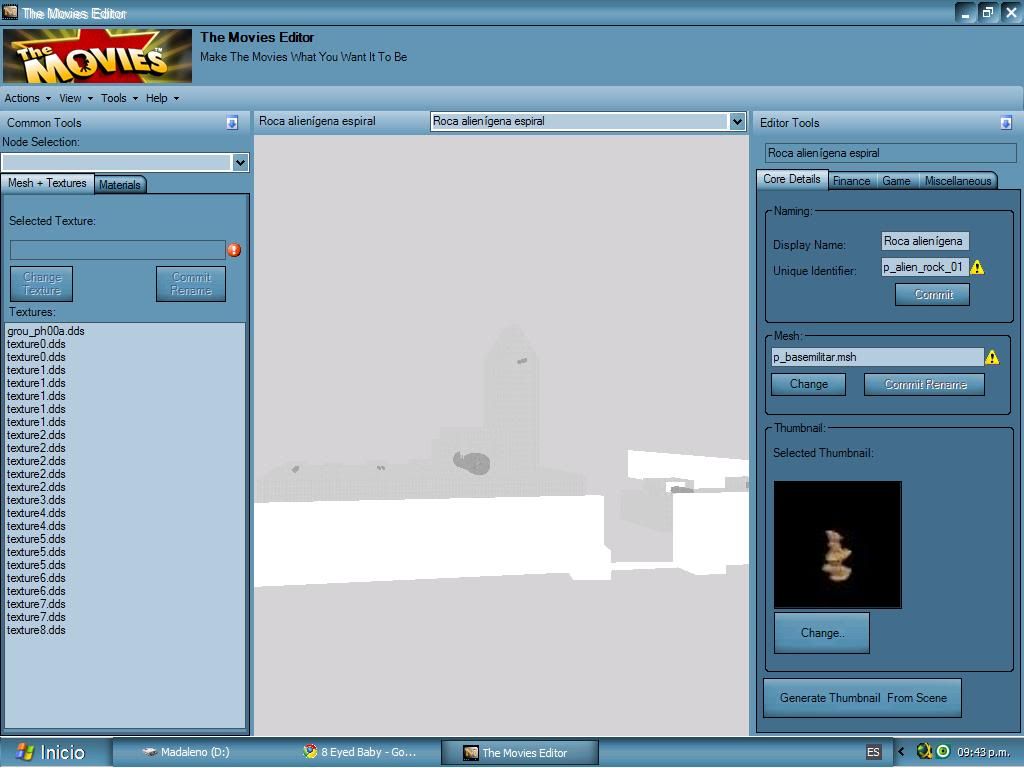Switch to the Mesh + Textures tab
Image resolution: width=1024 pixels, height=768 pixels.
(47, 184)
